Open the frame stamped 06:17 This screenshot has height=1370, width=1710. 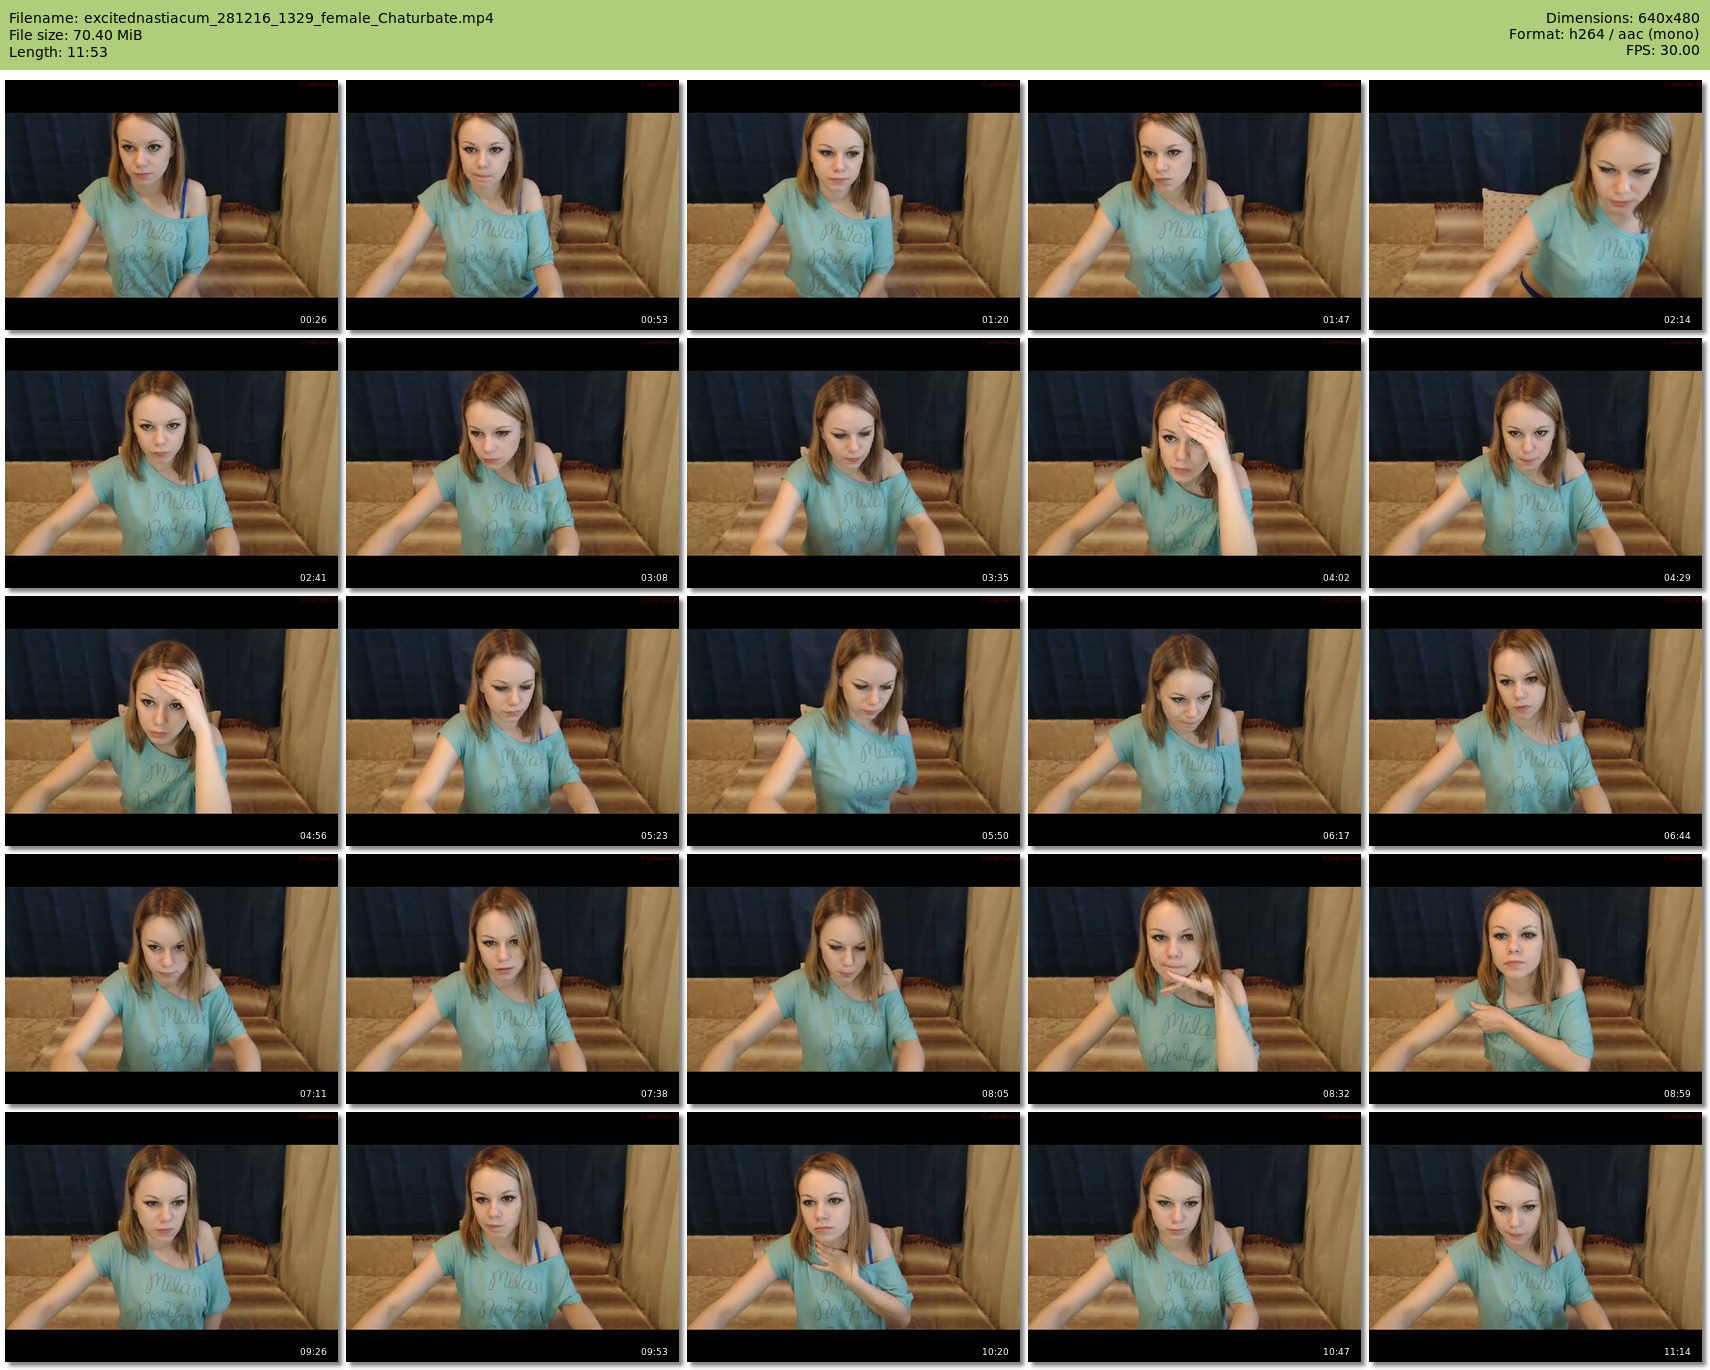point(1195,721)
